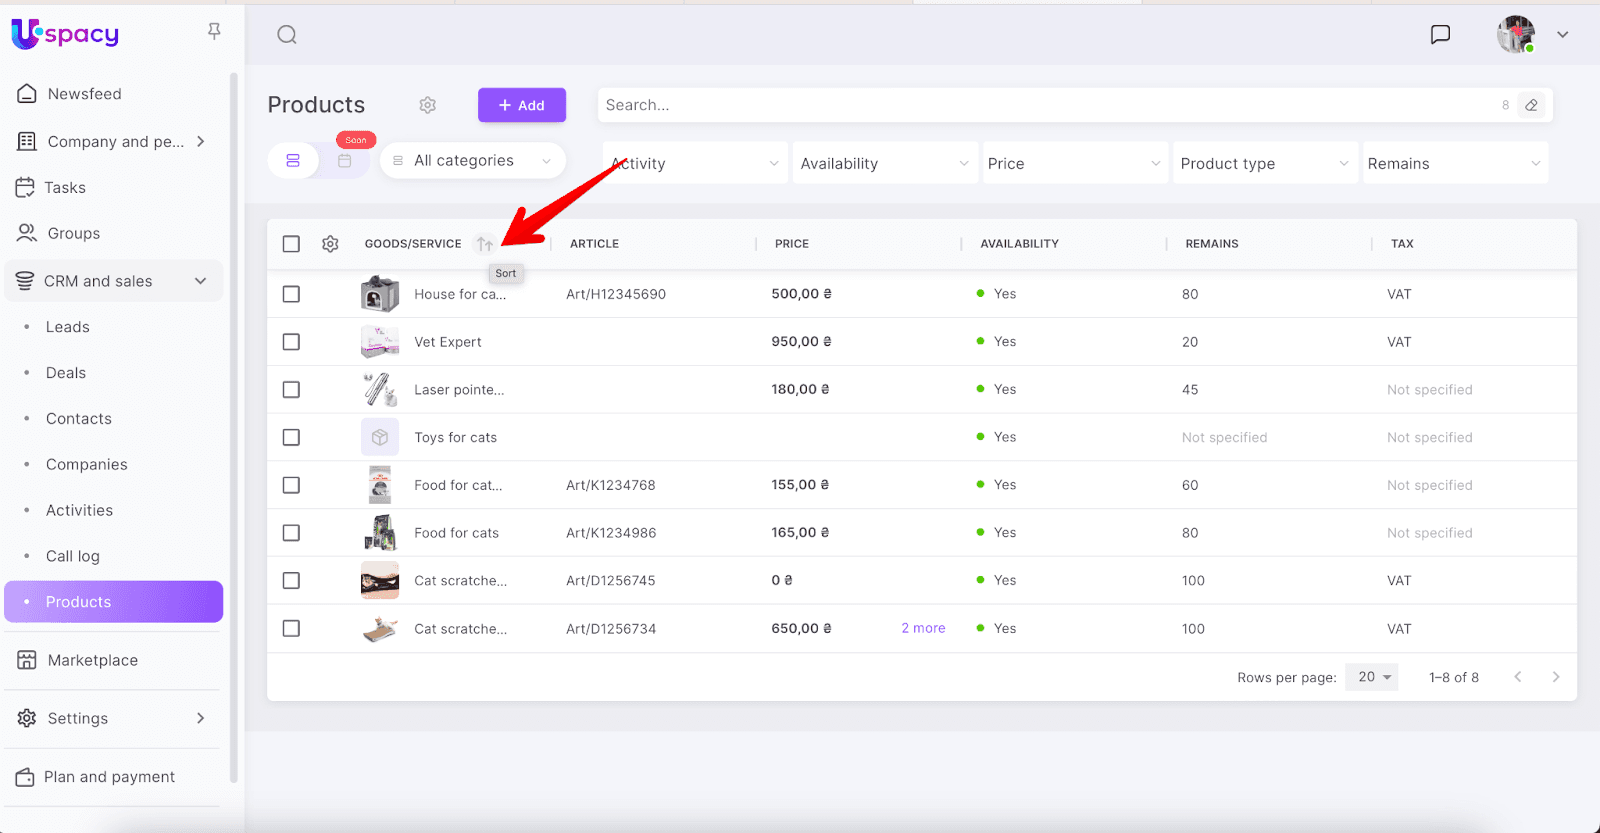Screen dimensions: 1600x833
Task: Open the All categories dropdown
Action: [472, 161]
